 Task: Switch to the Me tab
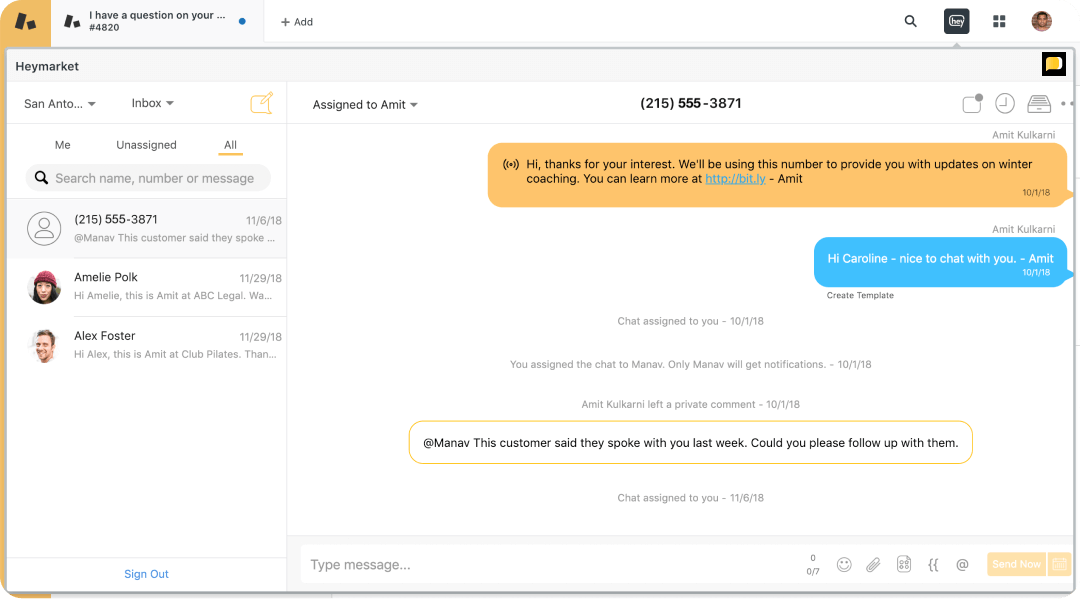pyautogui.click(x=63, y=145)
